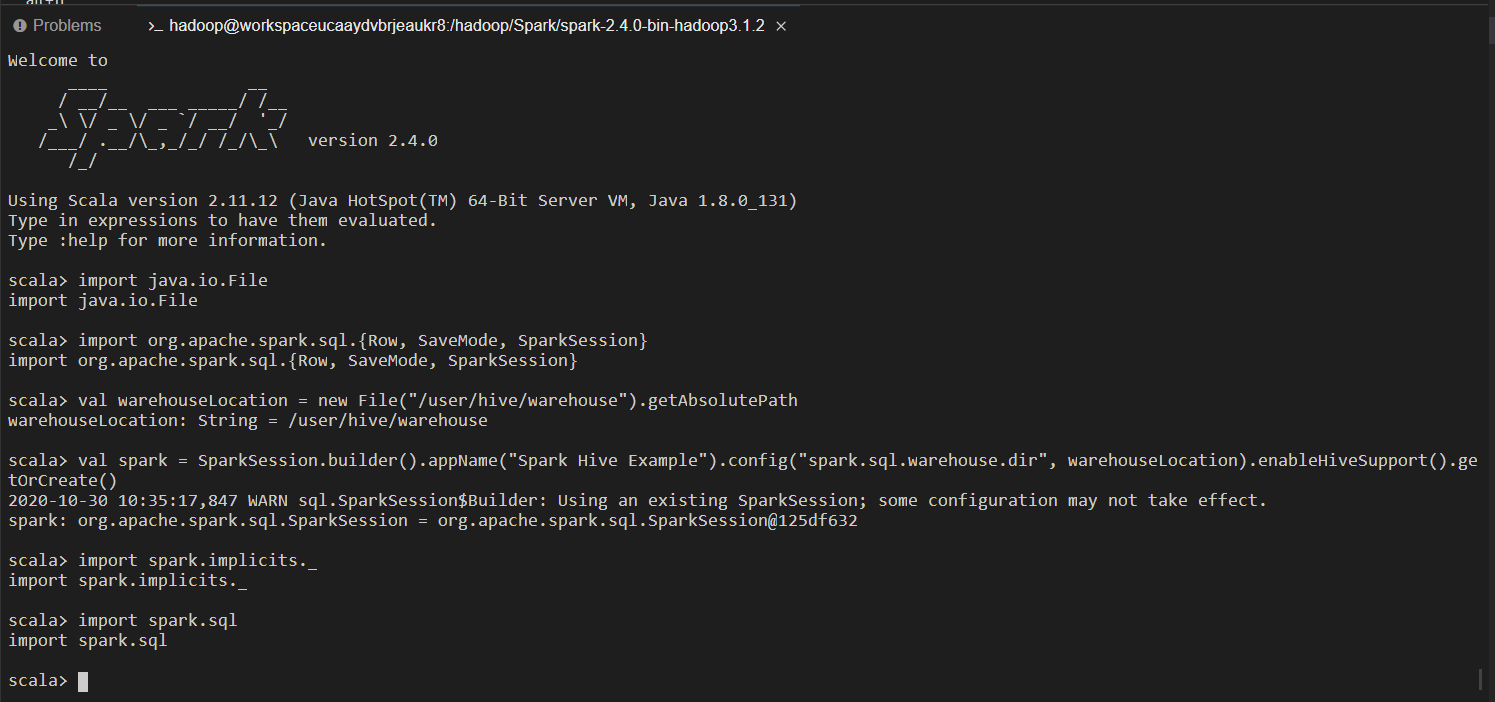Click the terminal prompt icon on hadoop tab

[x=155, y=26]
